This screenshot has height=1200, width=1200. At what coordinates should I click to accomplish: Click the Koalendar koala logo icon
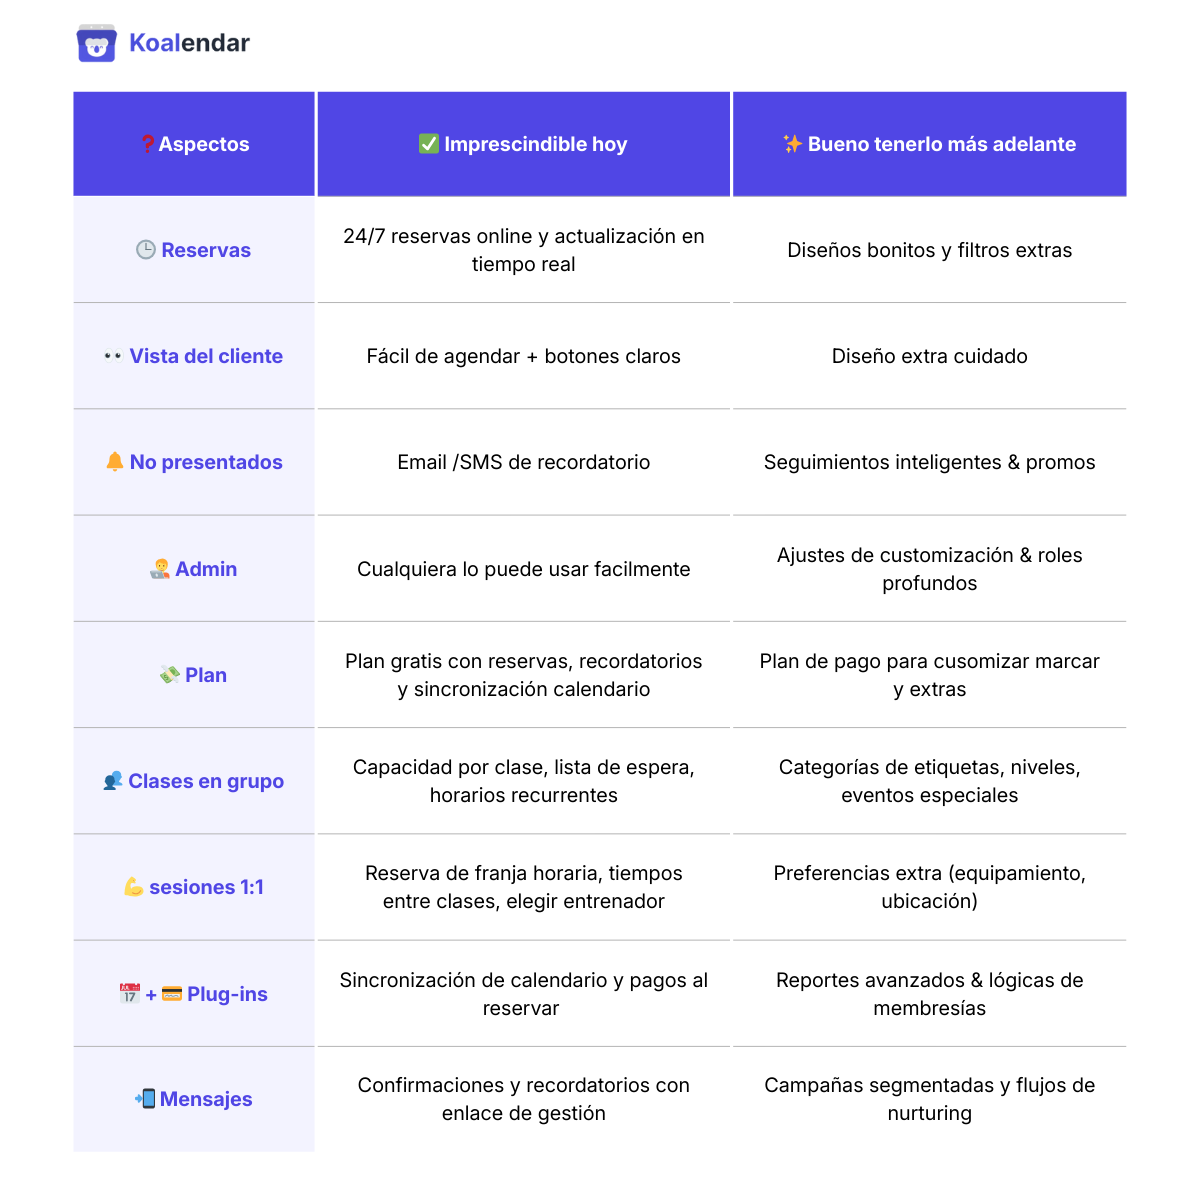pos(96,44)
